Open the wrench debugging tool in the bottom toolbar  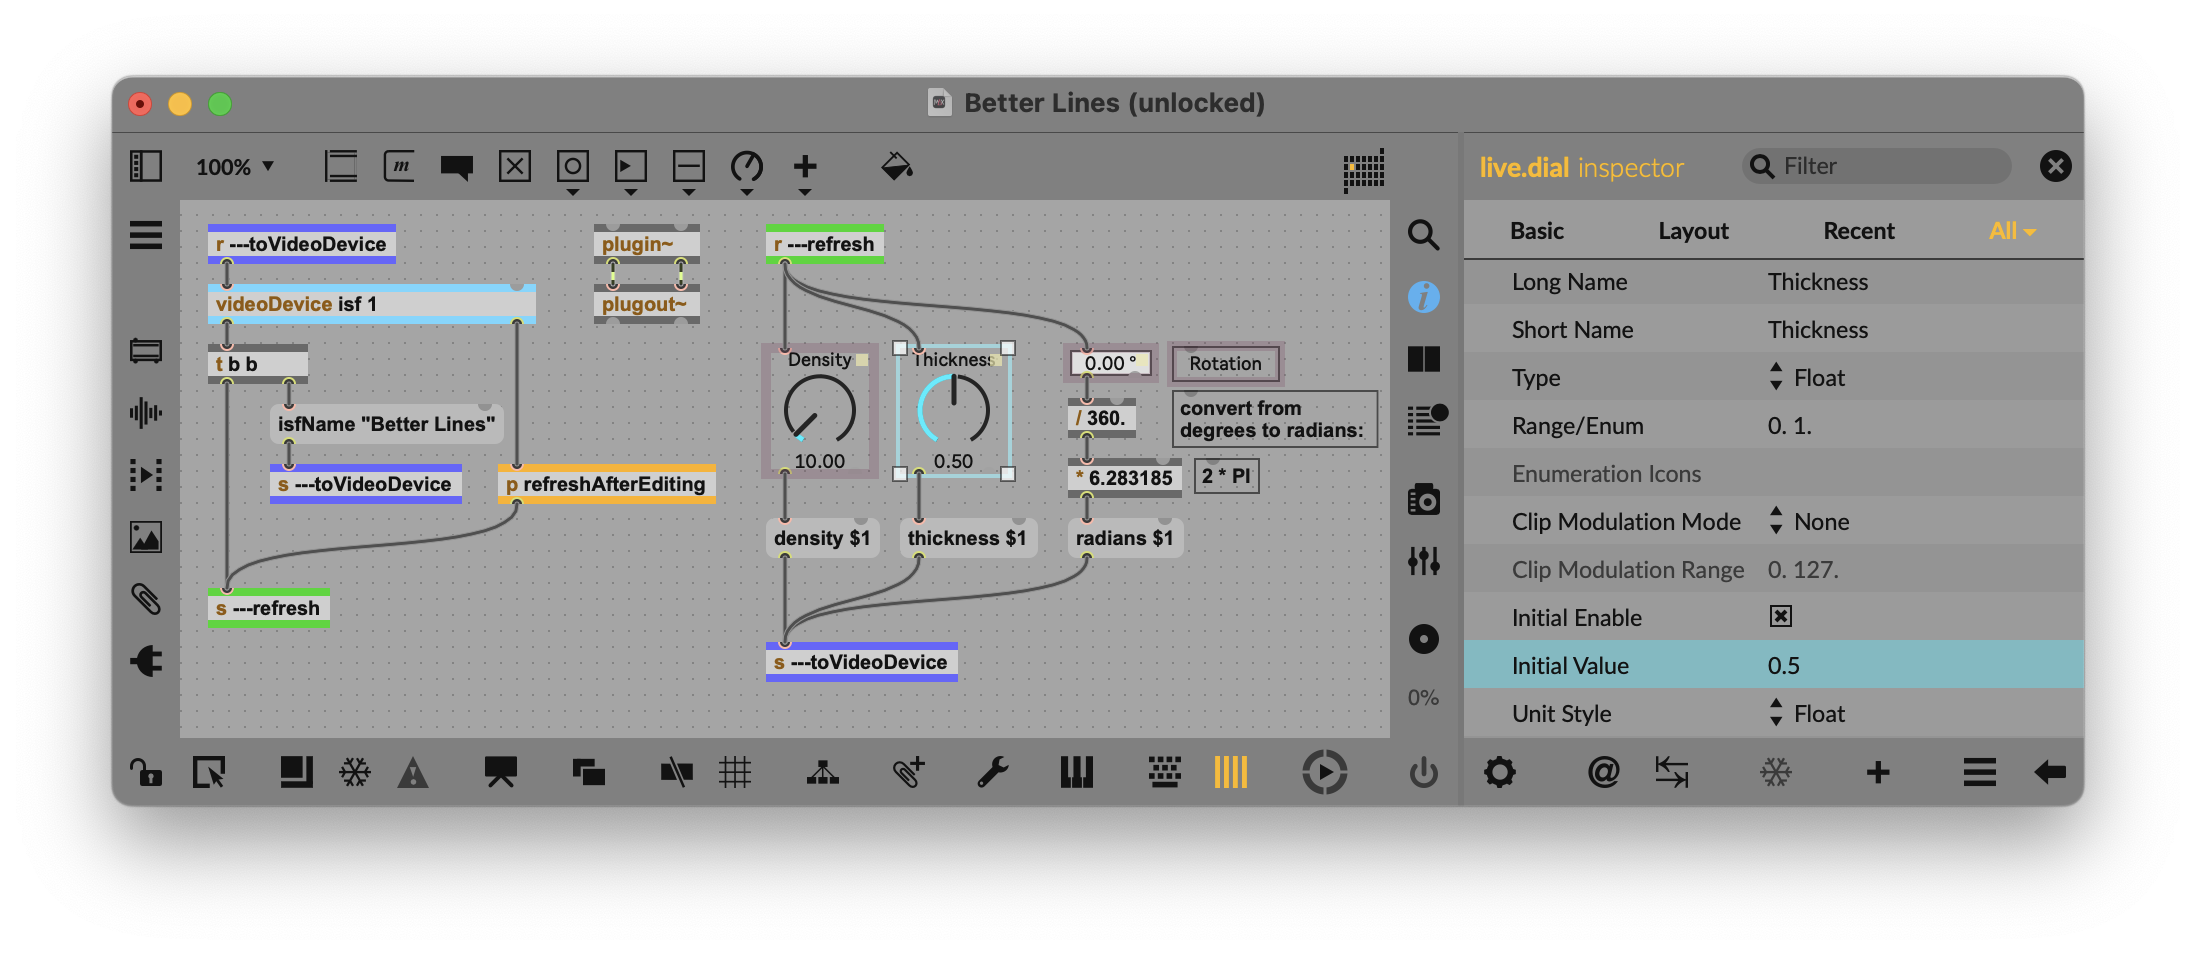992,772
